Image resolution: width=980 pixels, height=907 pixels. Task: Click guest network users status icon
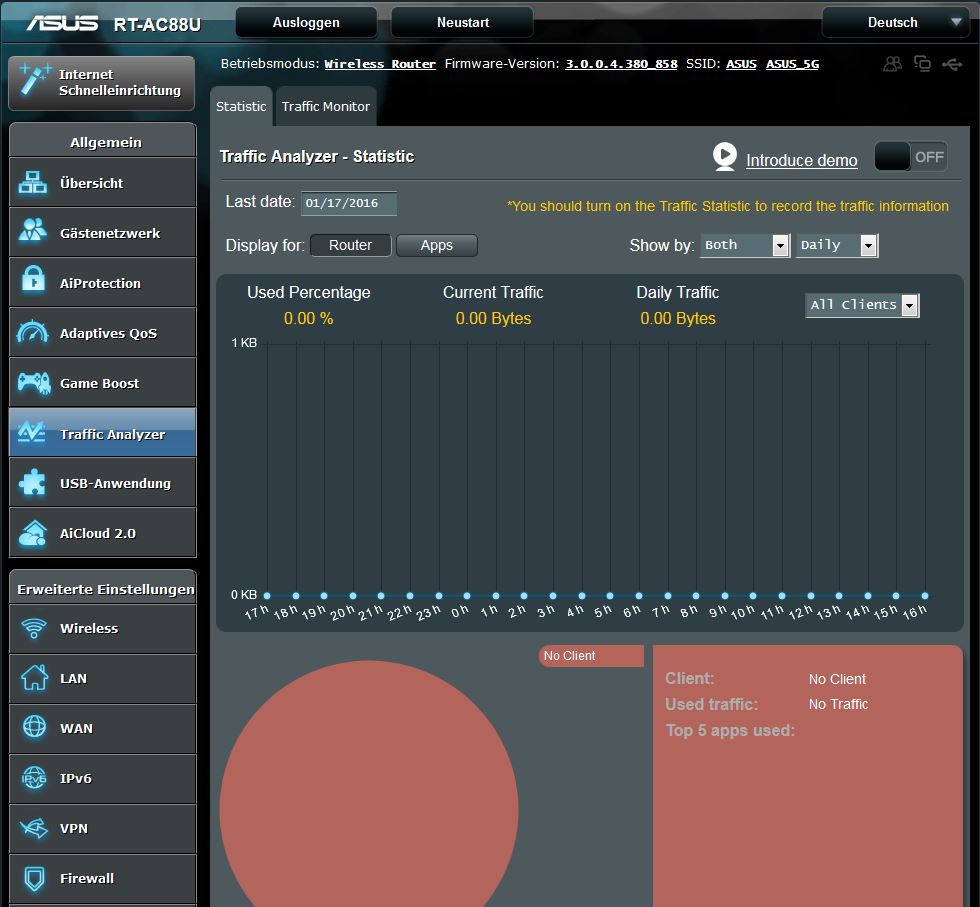[892, 64]
